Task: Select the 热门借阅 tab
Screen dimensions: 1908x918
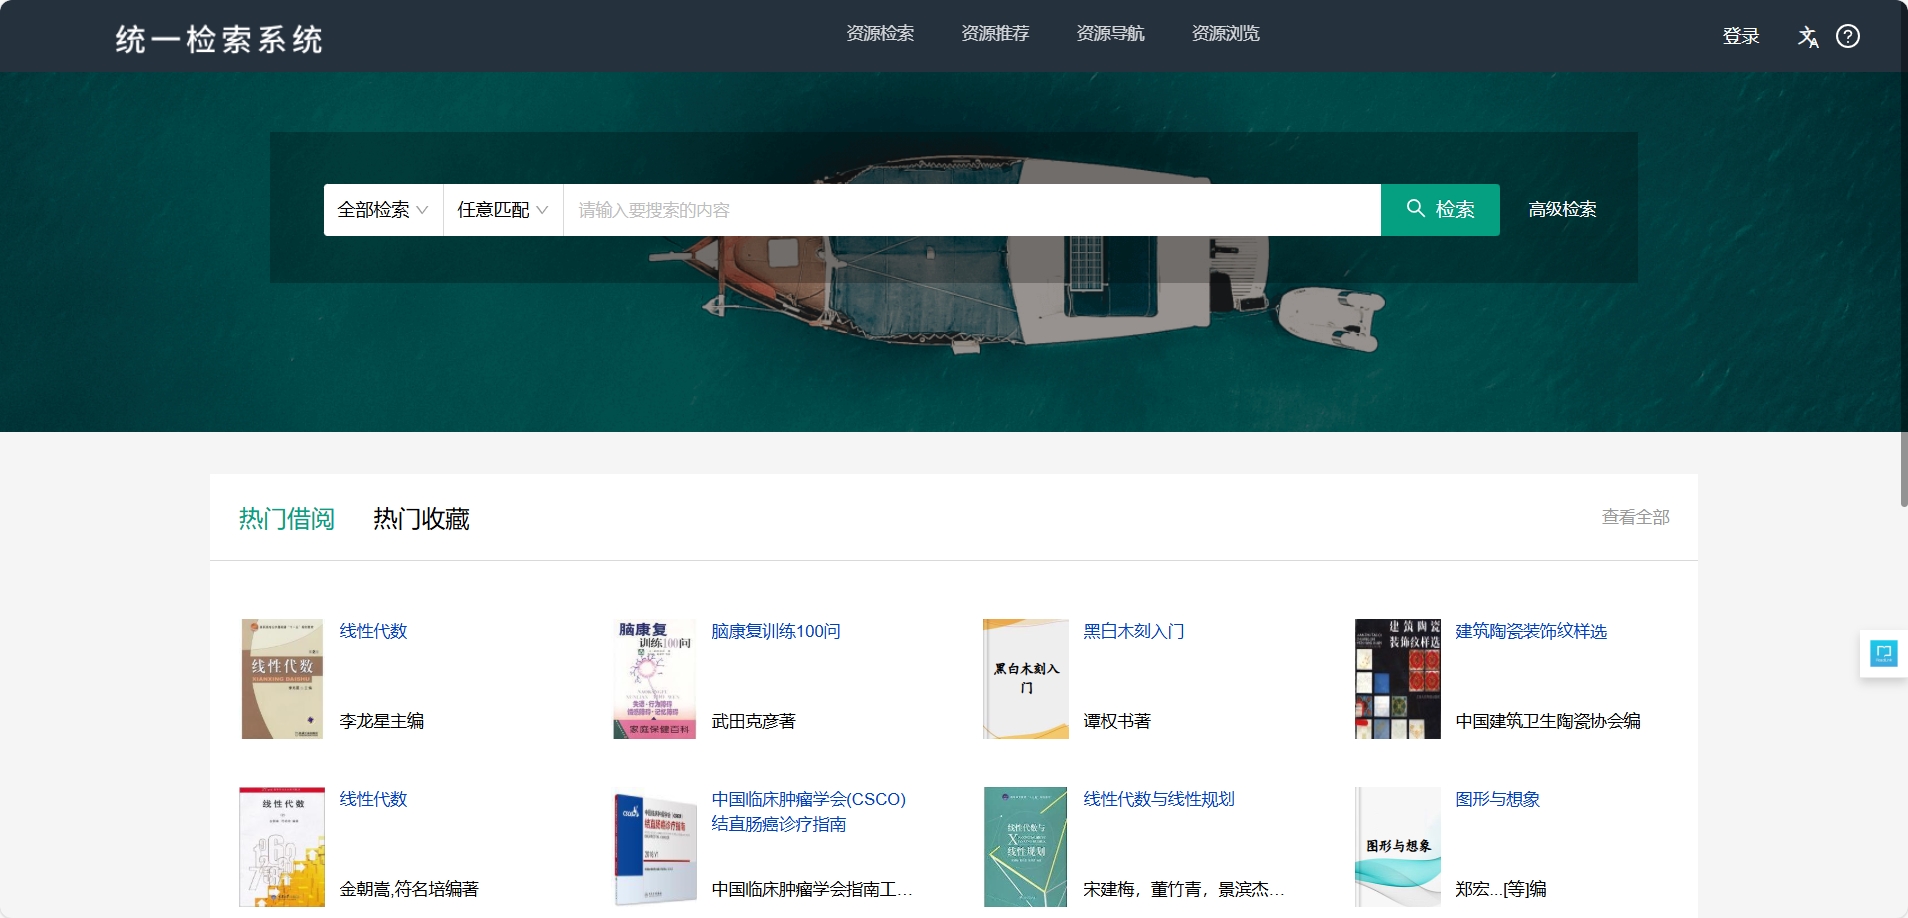Action: tap(286, 519)
